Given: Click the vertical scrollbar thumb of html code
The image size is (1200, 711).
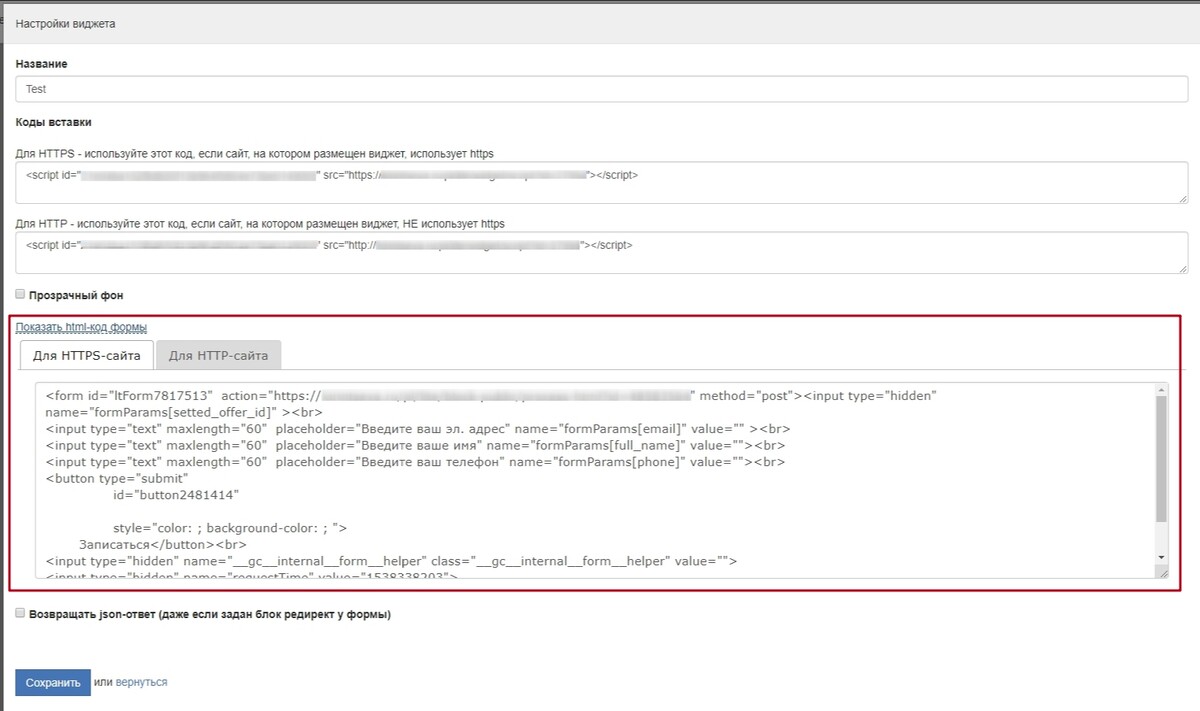Looking at the screenshot, I should click(x=1161, y=458).
